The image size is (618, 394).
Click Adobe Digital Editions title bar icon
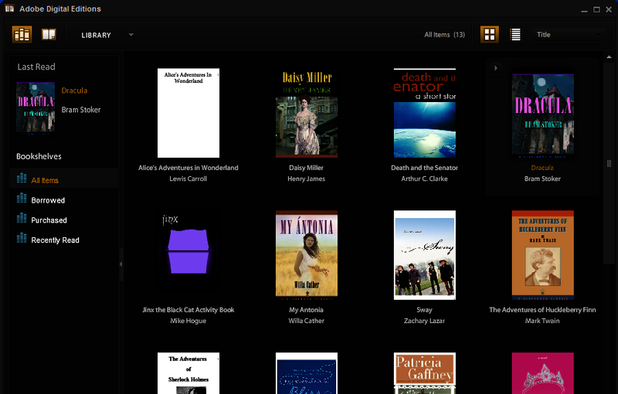coord(9,9)
